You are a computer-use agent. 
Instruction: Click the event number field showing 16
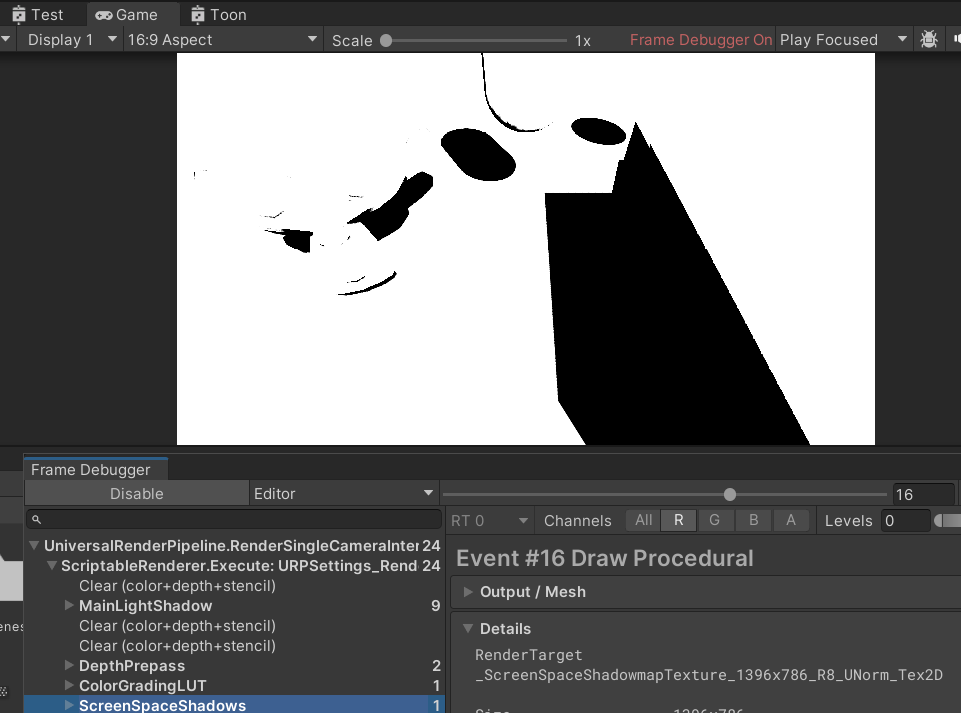click(923, 493)
